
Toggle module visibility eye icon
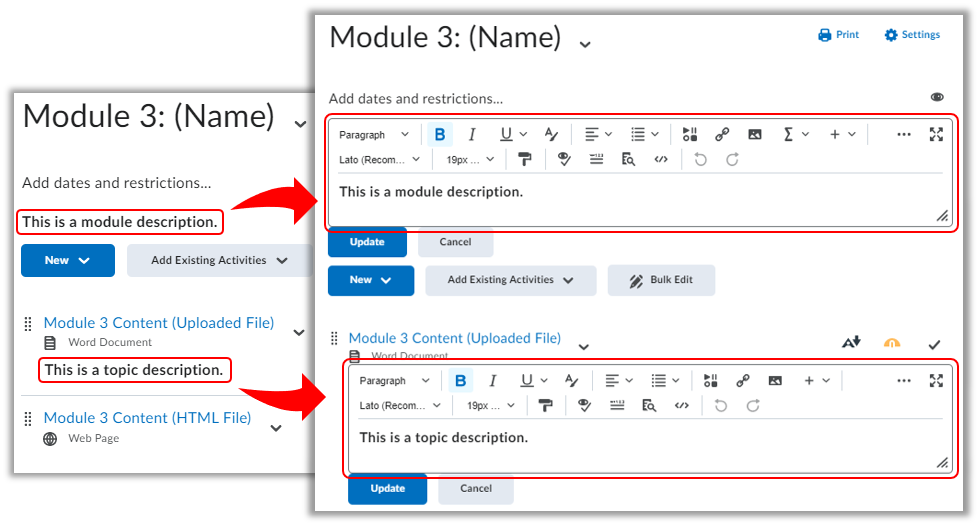[x=937, y=98]
